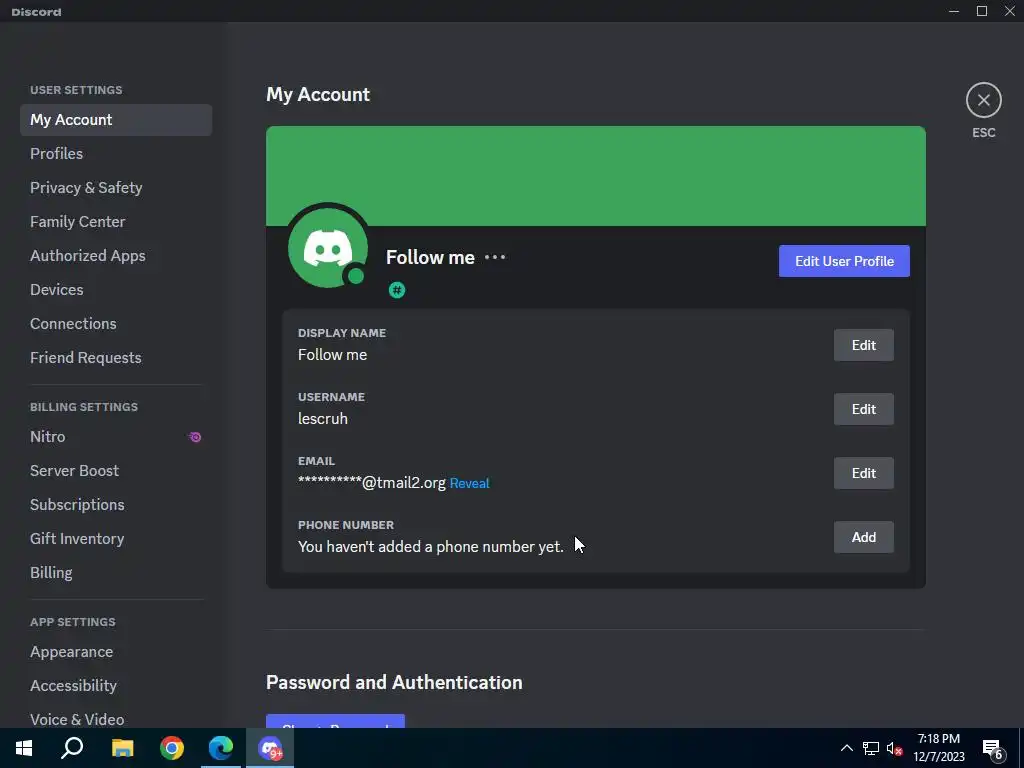
Task: Click the green hashtag badge under the name
Action: click(x=396, y=290)
